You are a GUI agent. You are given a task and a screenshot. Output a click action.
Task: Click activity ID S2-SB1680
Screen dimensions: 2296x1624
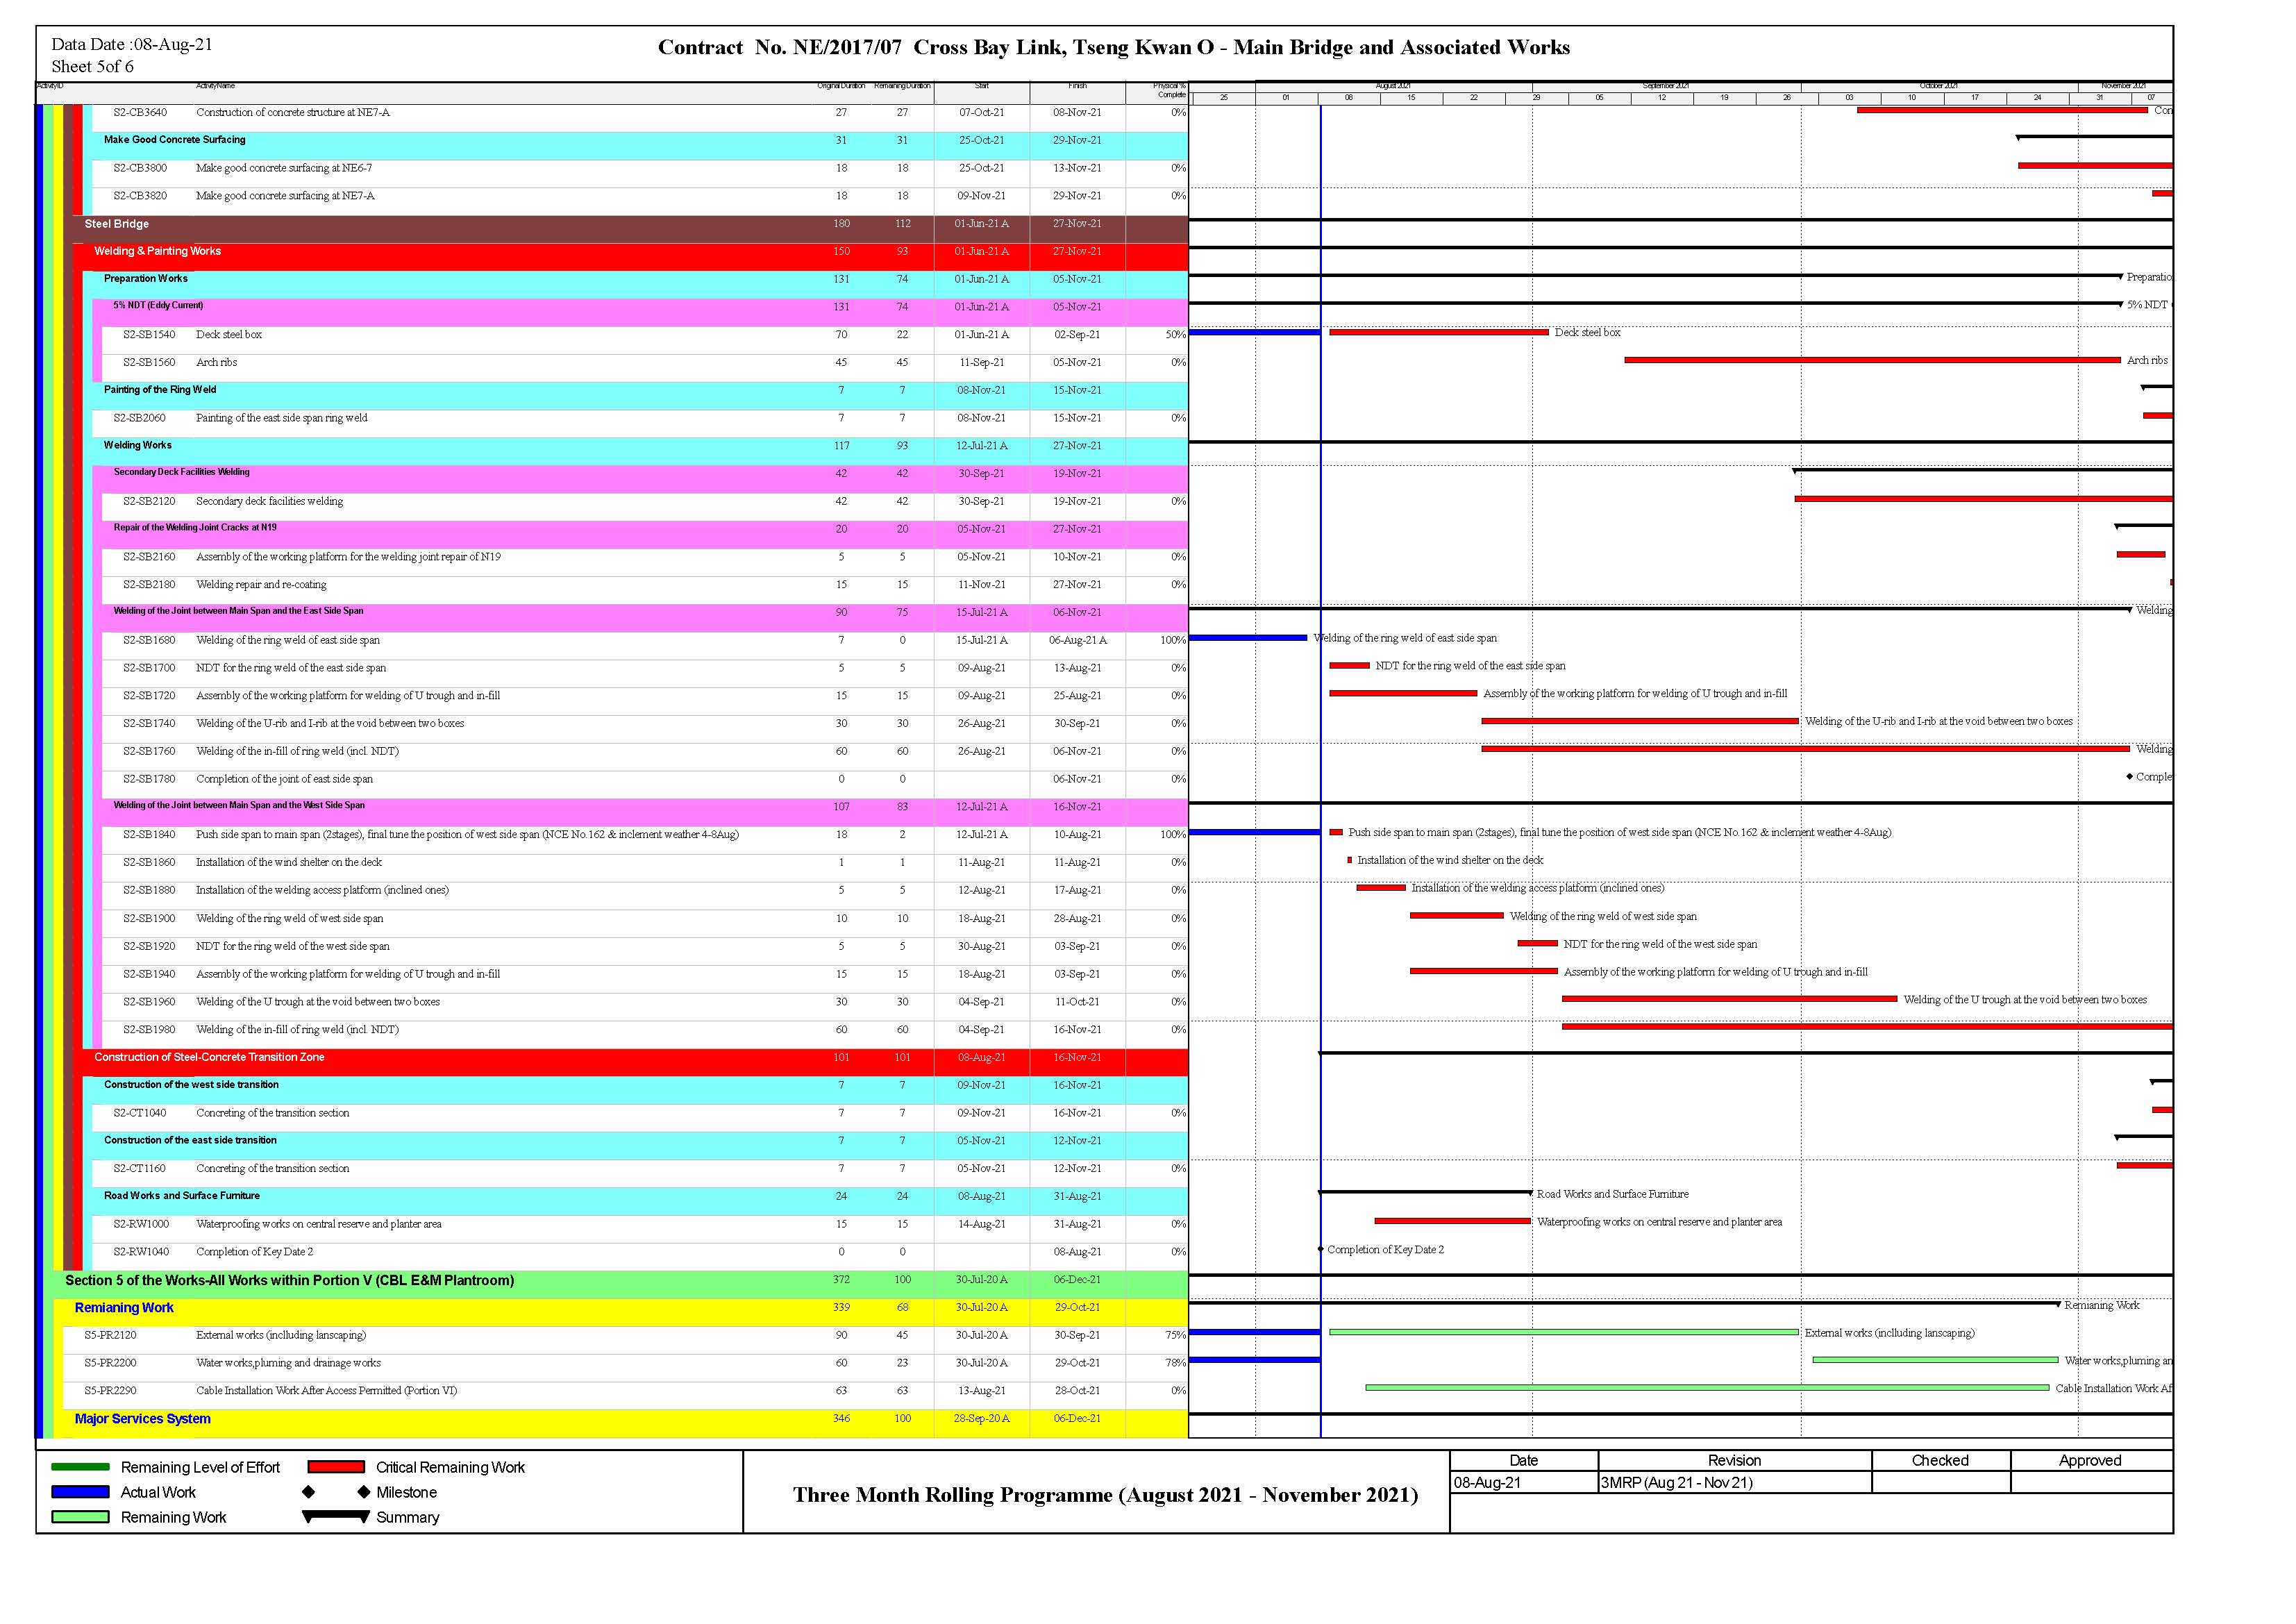click(x=149, y=640)
